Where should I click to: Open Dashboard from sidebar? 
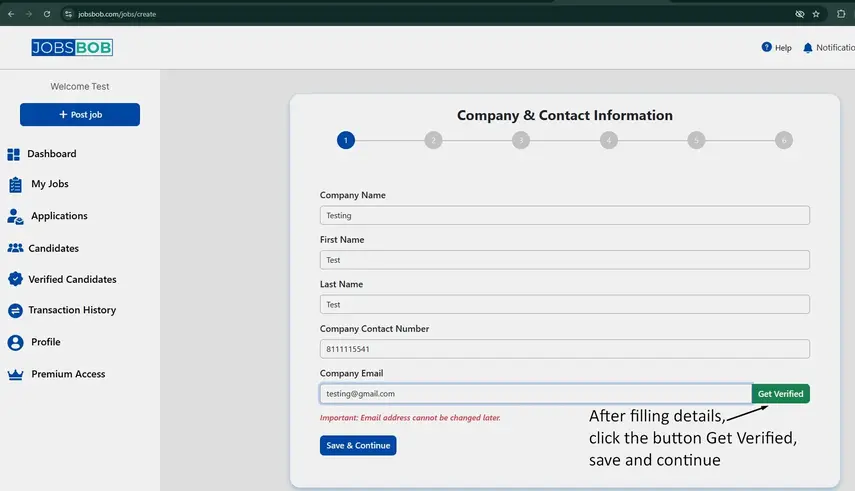52,154
